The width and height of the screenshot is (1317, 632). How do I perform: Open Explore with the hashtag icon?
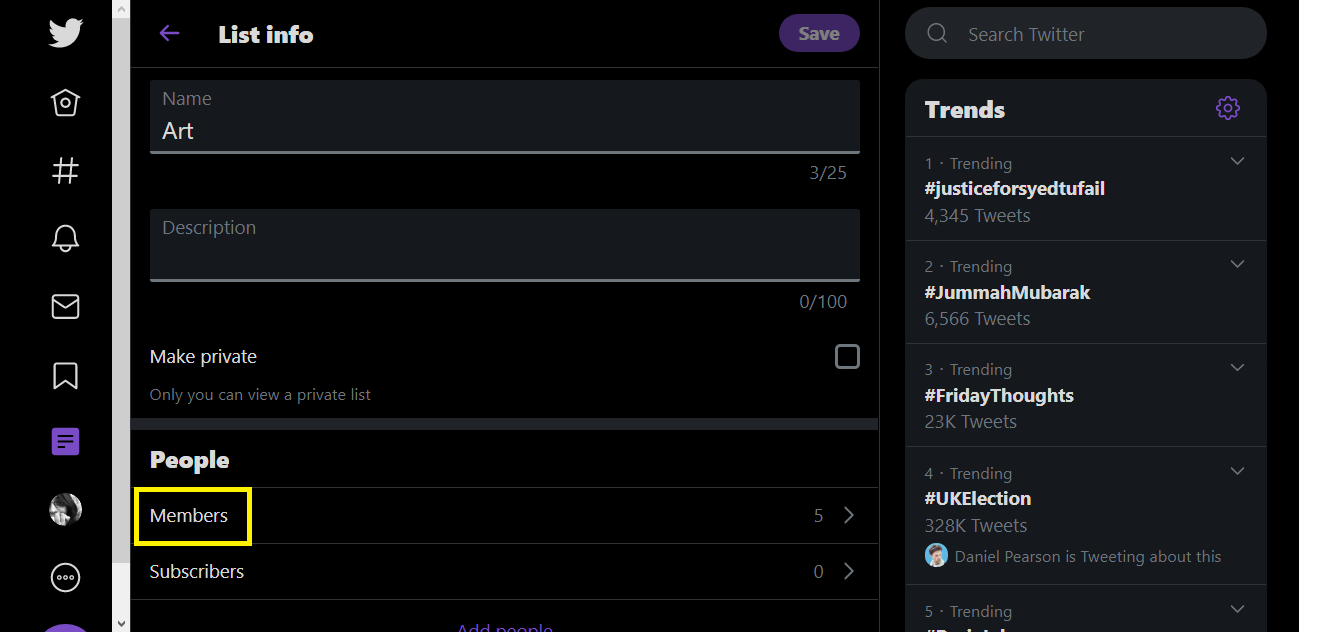pyautogui.click(x=65, y=171)
